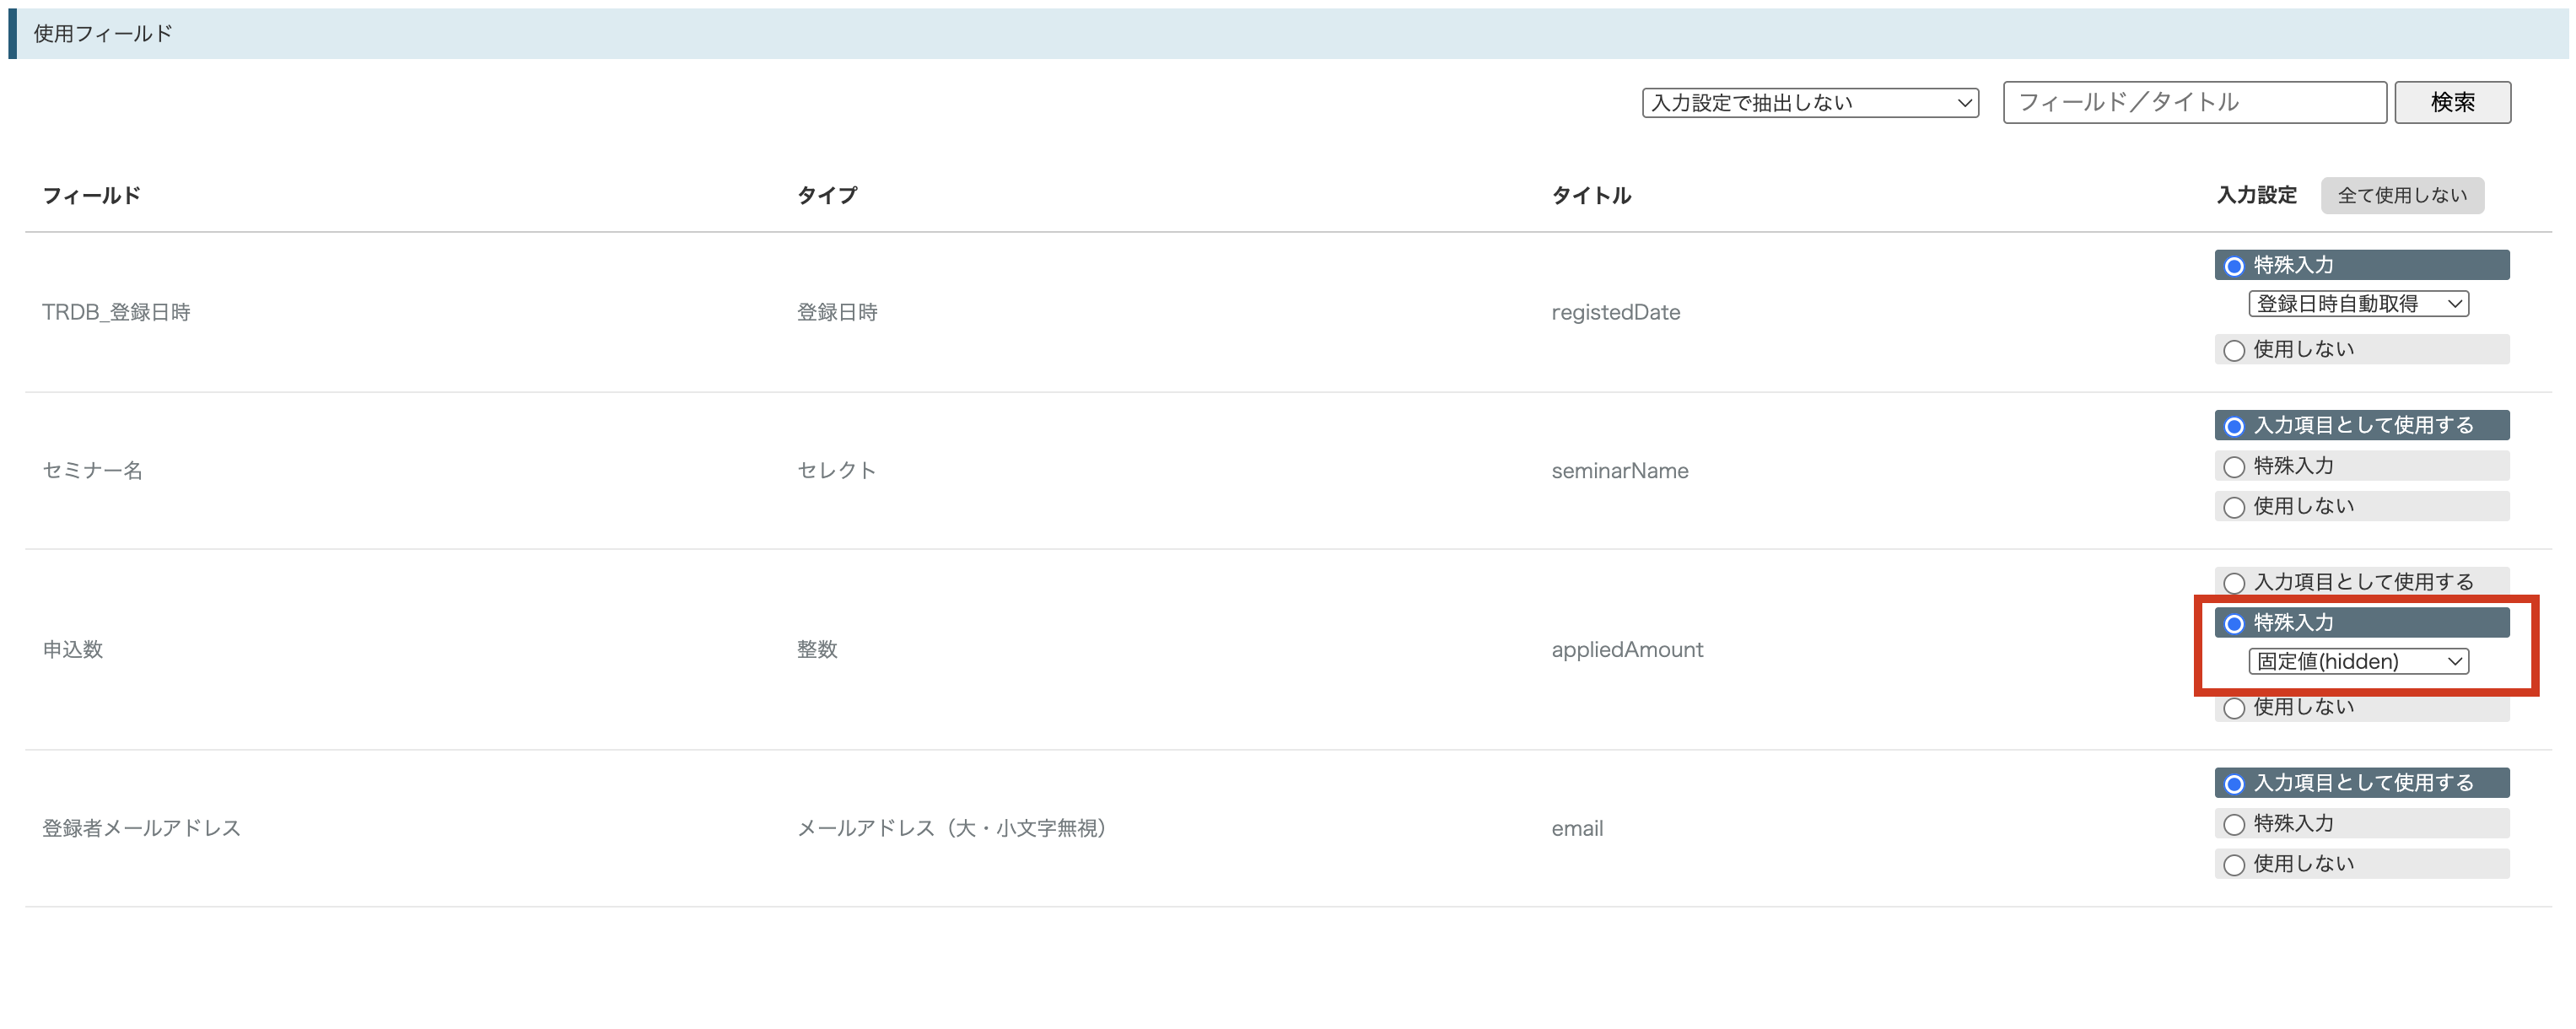Viewport: 2576px width, 1029px height.
Task: Select 入力項目として使用する for 登録者メールアドレス
Action: pyautogui.click(x=2234, y=784)
